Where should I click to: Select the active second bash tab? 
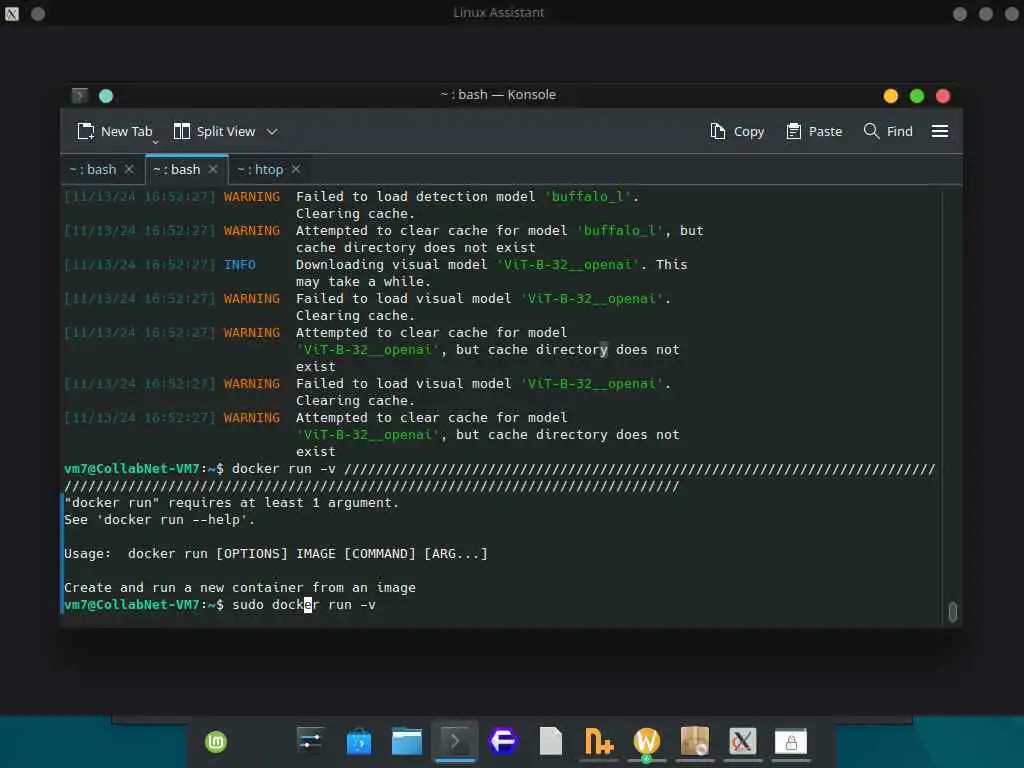pos(177,169)
